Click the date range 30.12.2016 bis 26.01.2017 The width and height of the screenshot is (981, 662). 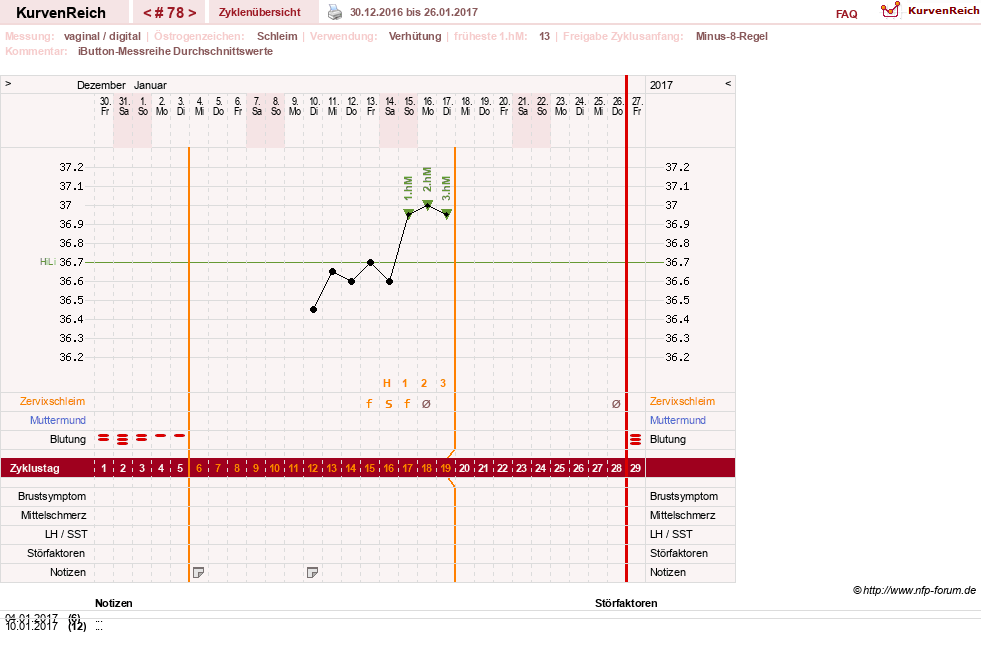click(x=414, y=13)
